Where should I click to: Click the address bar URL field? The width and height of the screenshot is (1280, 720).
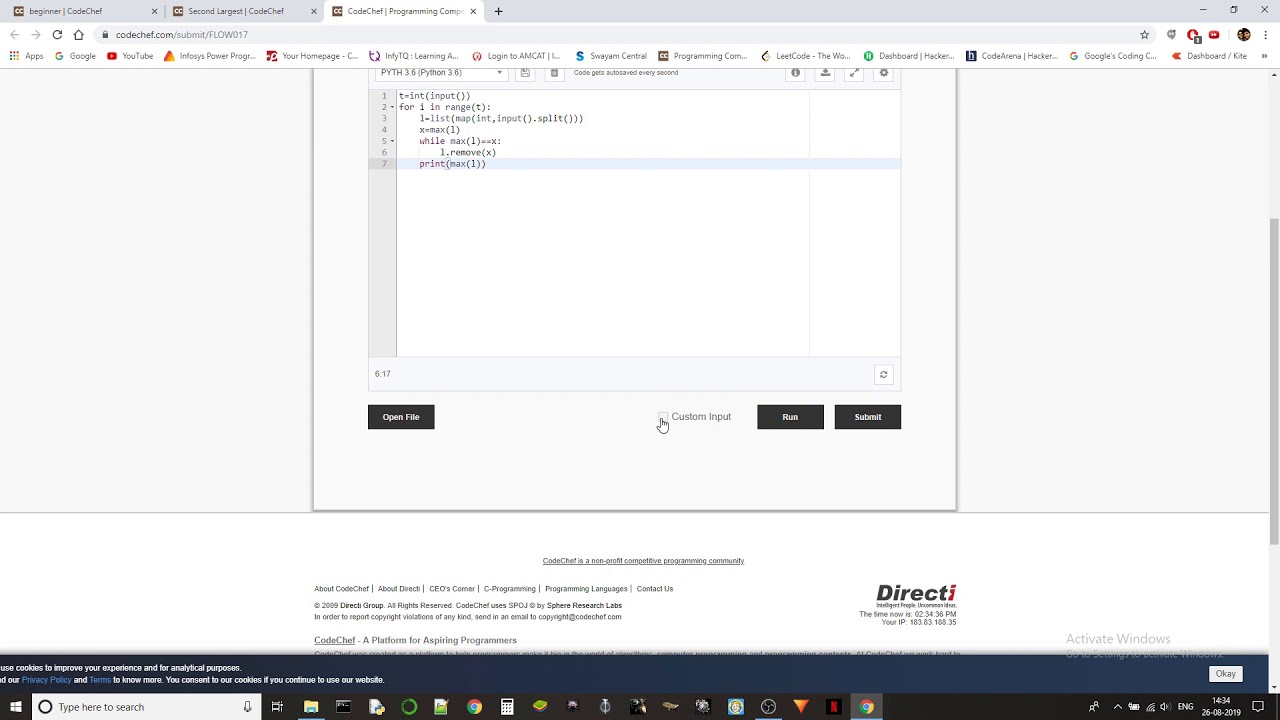coord(620,34)
